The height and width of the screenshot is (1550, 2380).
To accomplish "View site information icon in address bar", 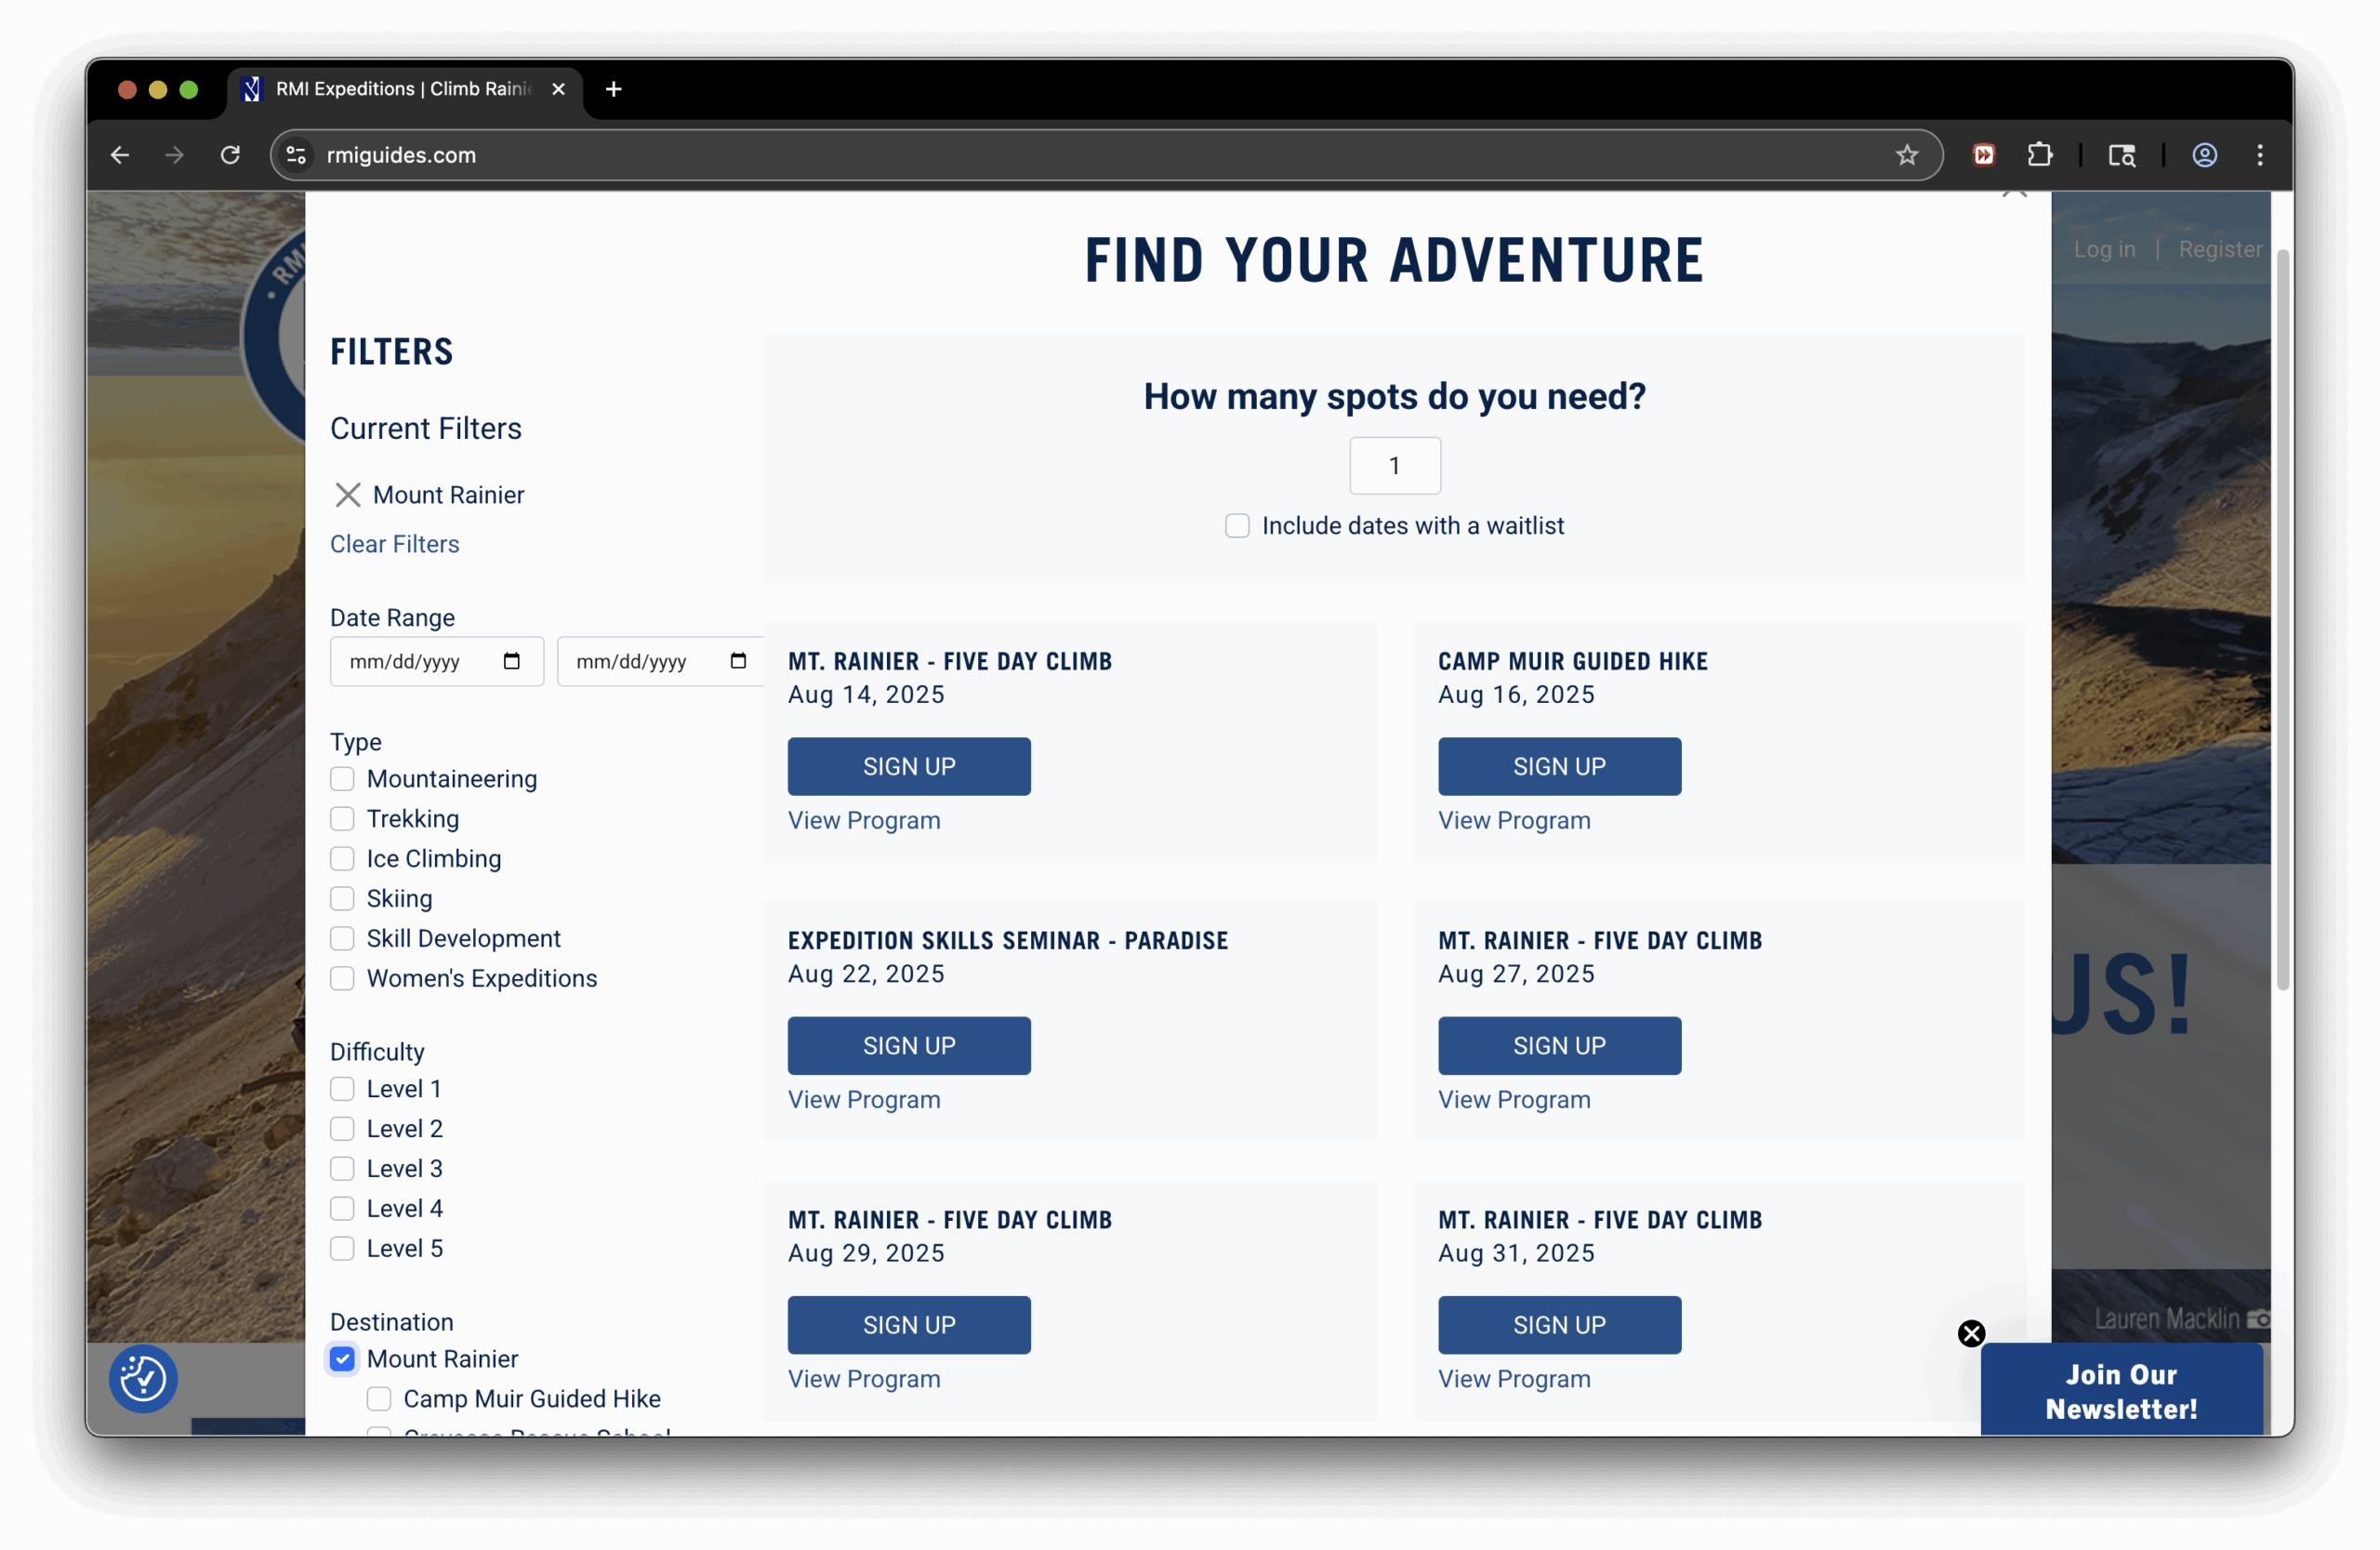I will pos(296,155).
